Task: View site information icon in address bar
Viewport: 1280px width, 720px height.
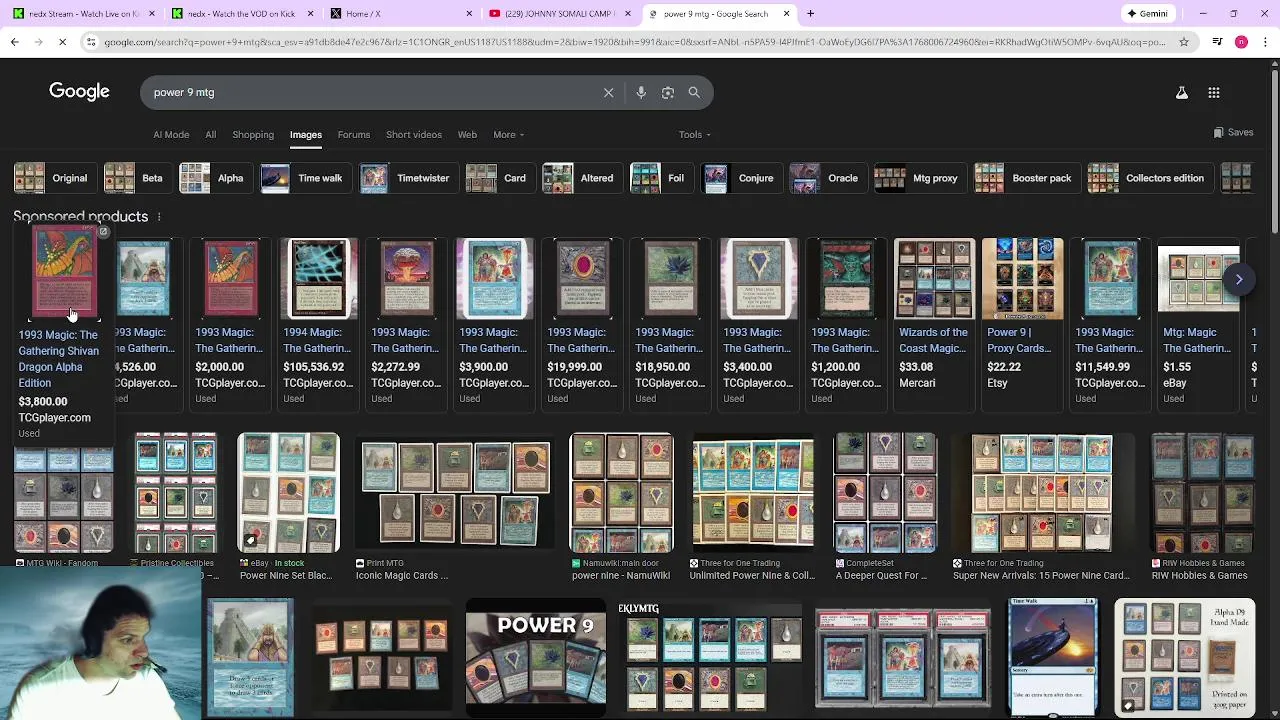Action: point(91,42)
